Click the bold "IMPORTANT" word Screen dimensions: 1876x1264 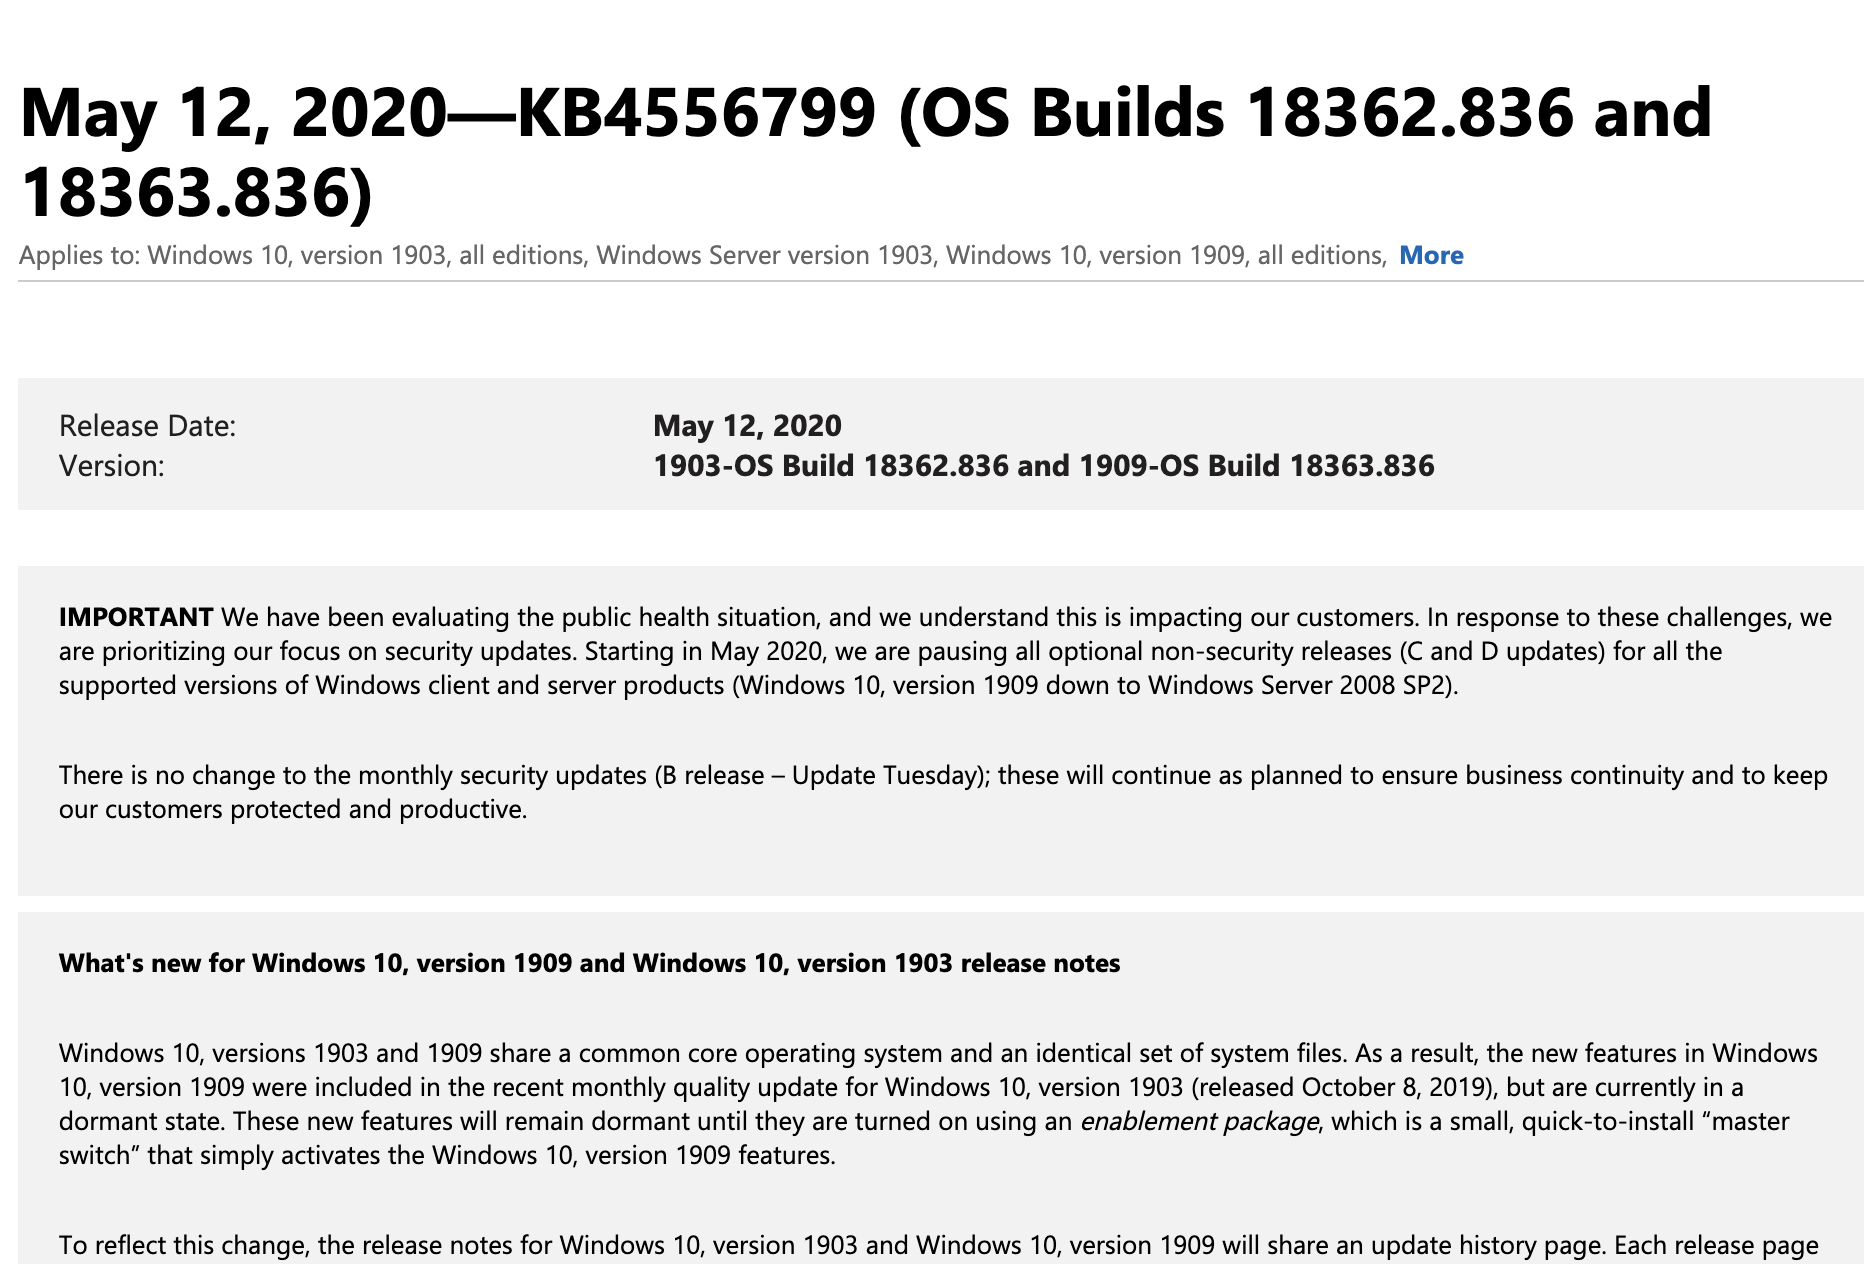coord(136,617)
